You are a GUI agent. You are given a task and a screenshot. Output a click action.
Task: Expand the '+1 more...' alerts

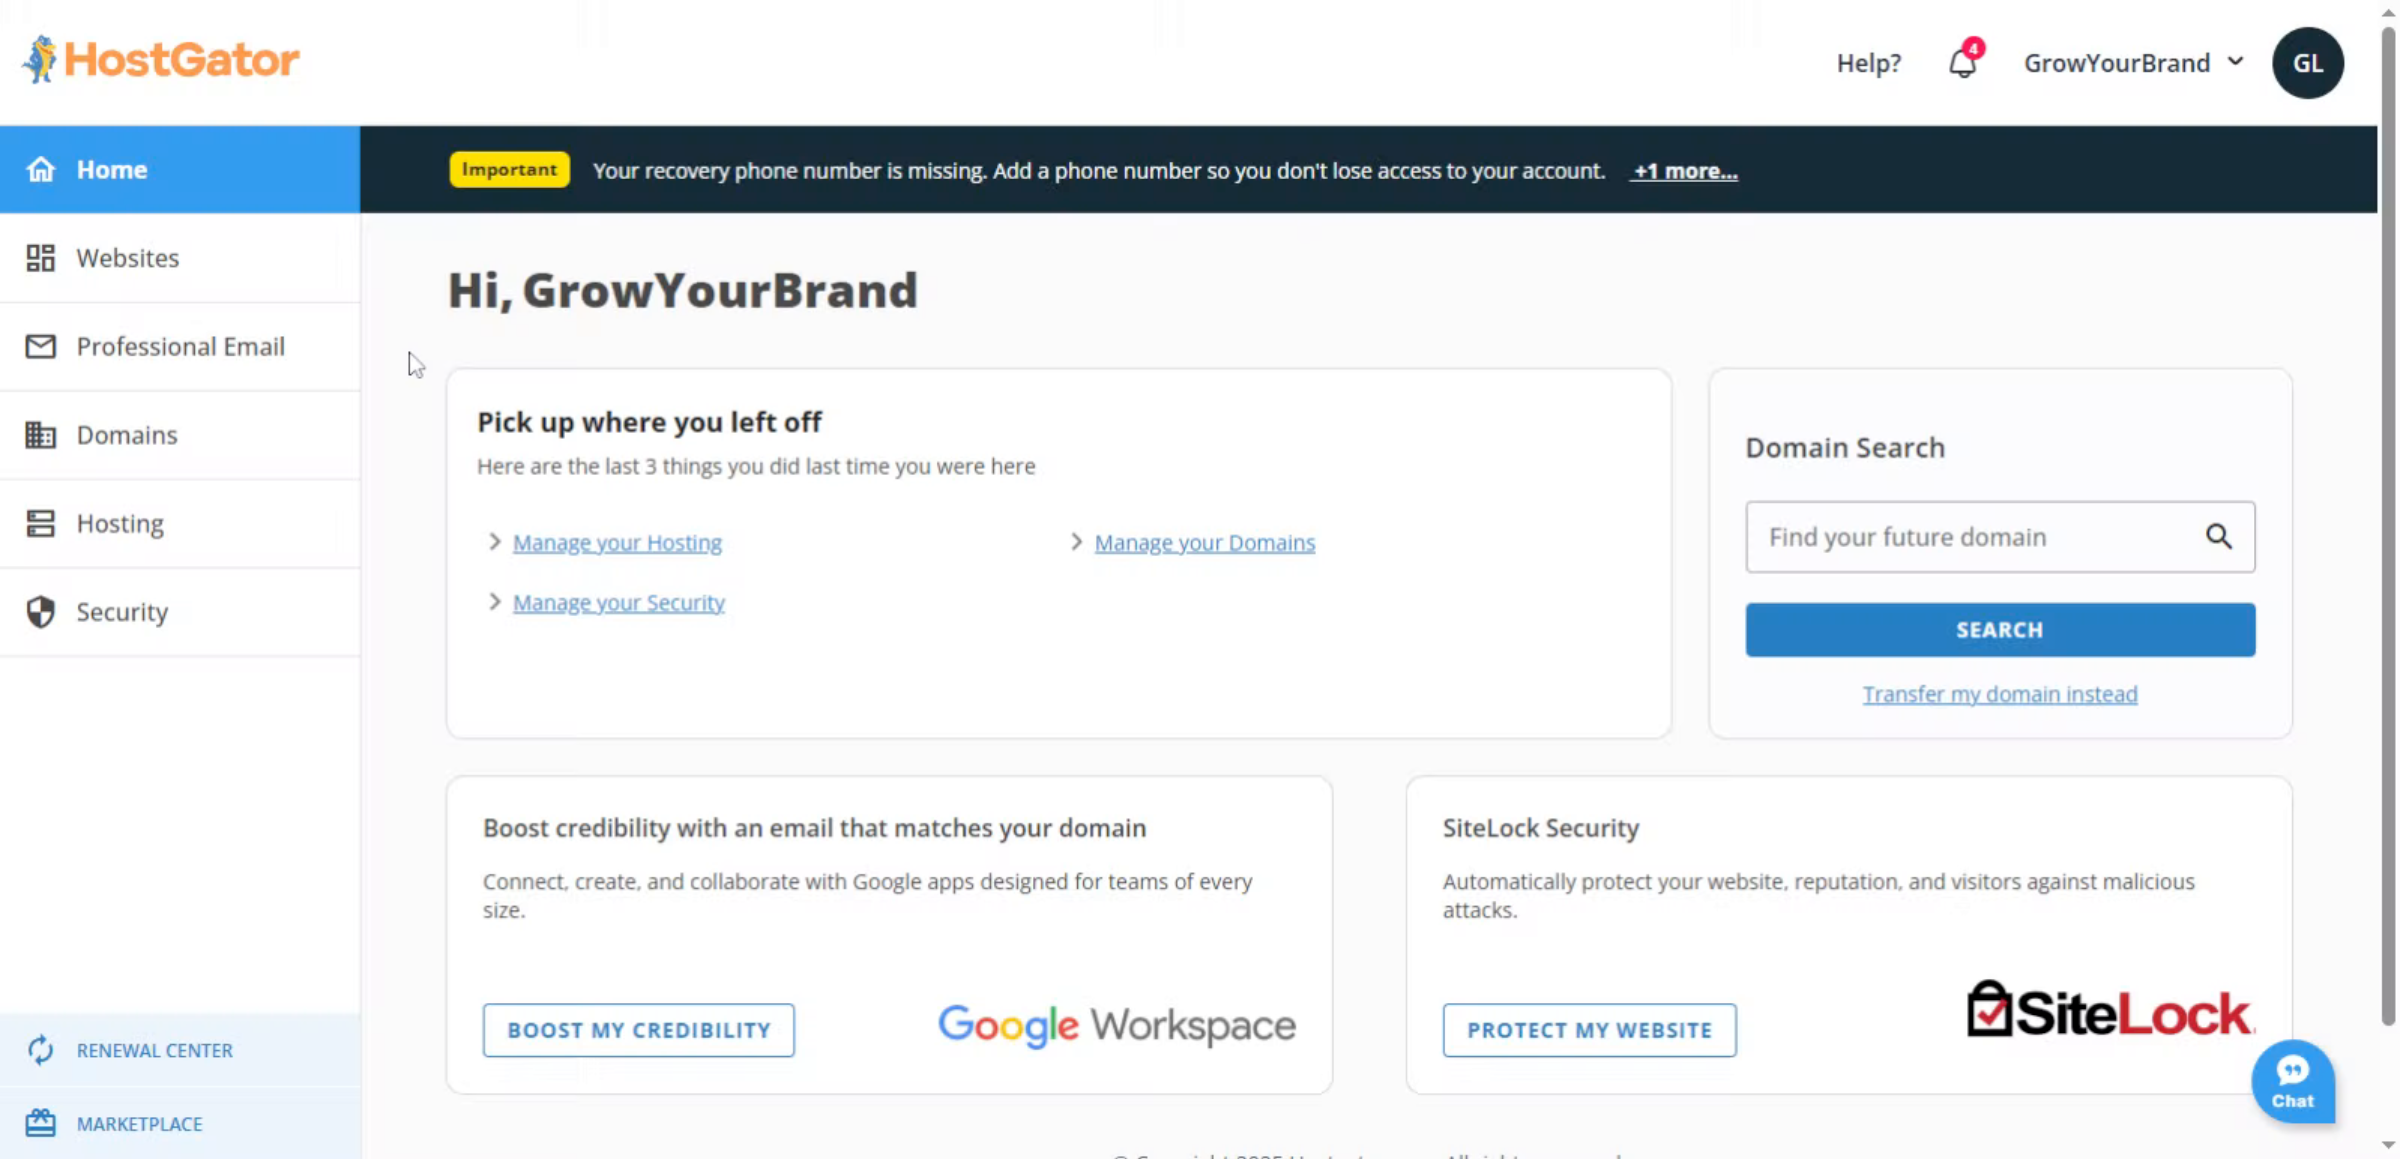1685,171
